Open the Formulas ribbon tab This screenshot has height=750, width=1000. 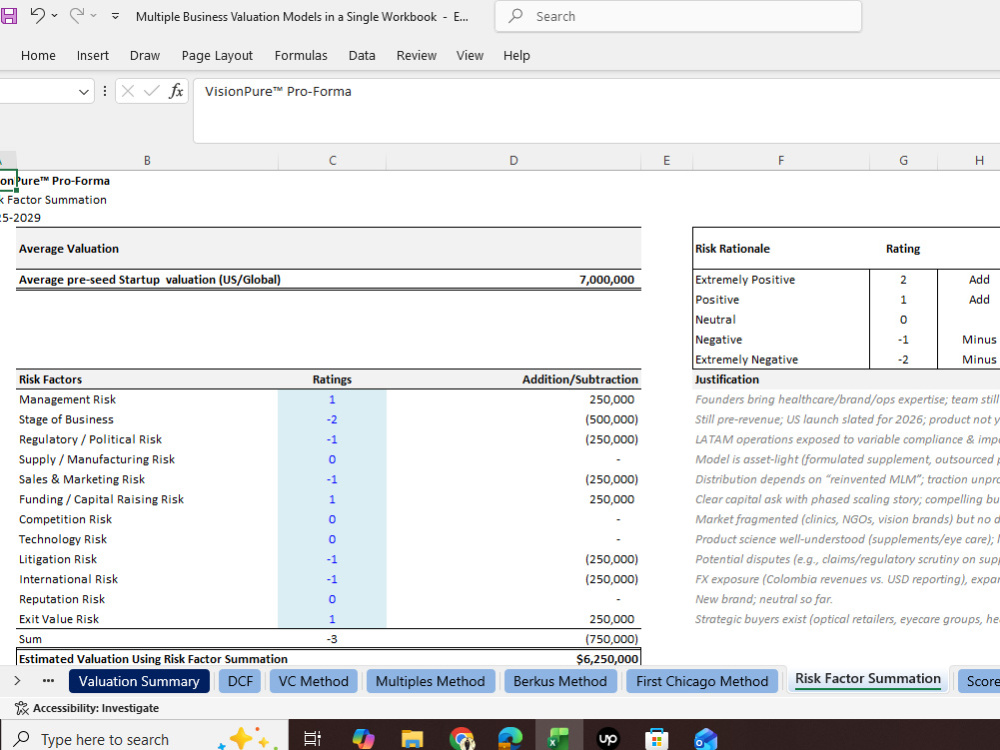point(301,55)
